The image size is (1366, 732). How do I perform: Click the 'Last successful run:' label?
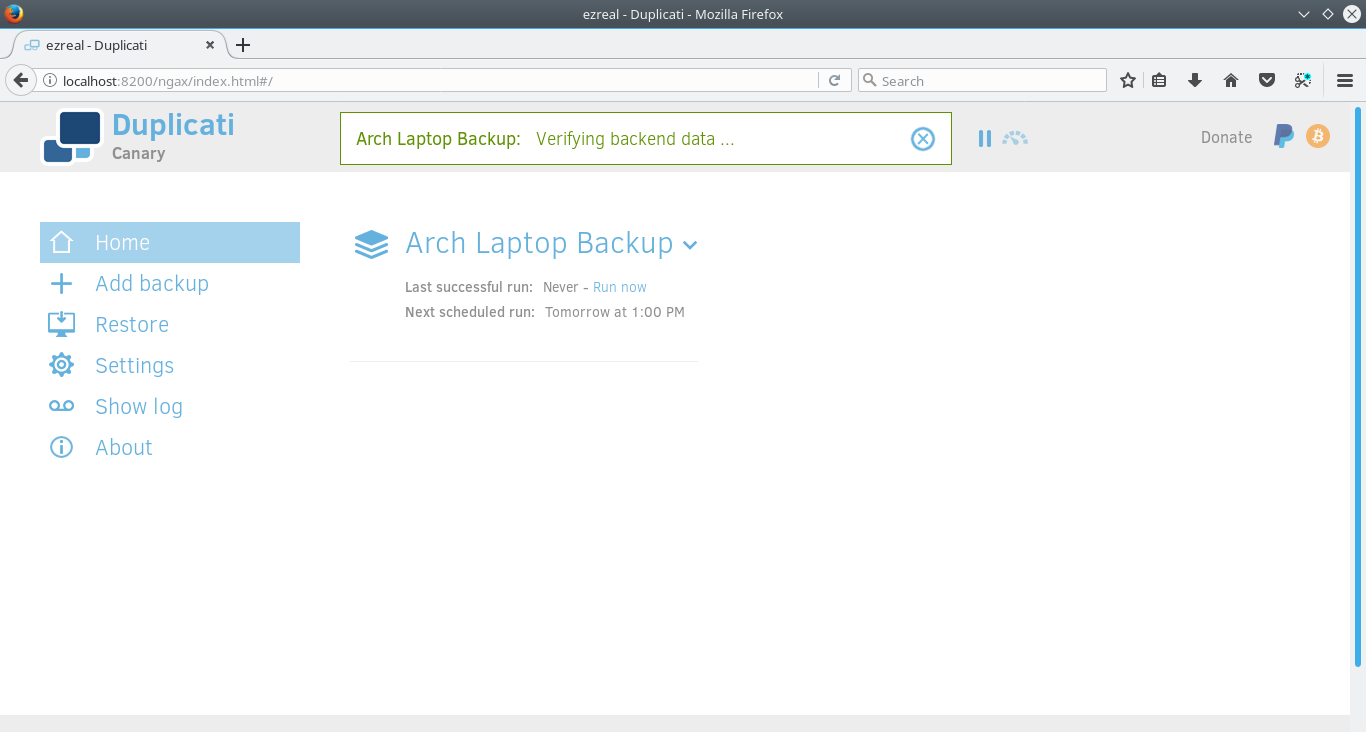click(x=469, y=287)
